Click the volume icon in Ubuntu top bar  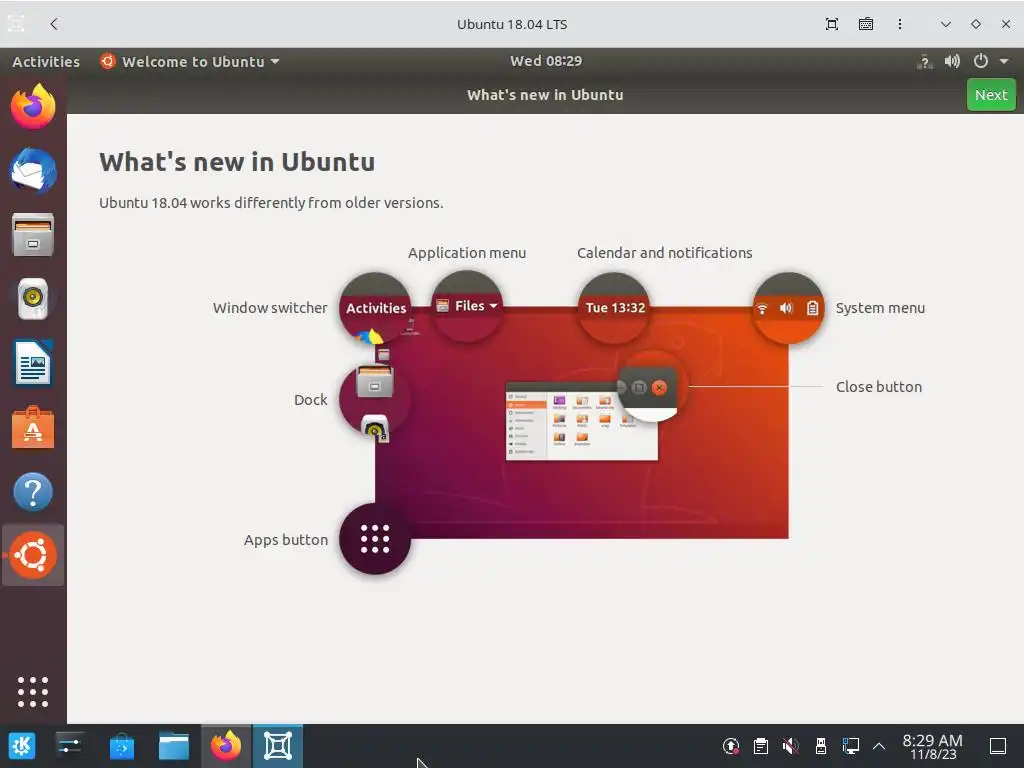(952, 61)
